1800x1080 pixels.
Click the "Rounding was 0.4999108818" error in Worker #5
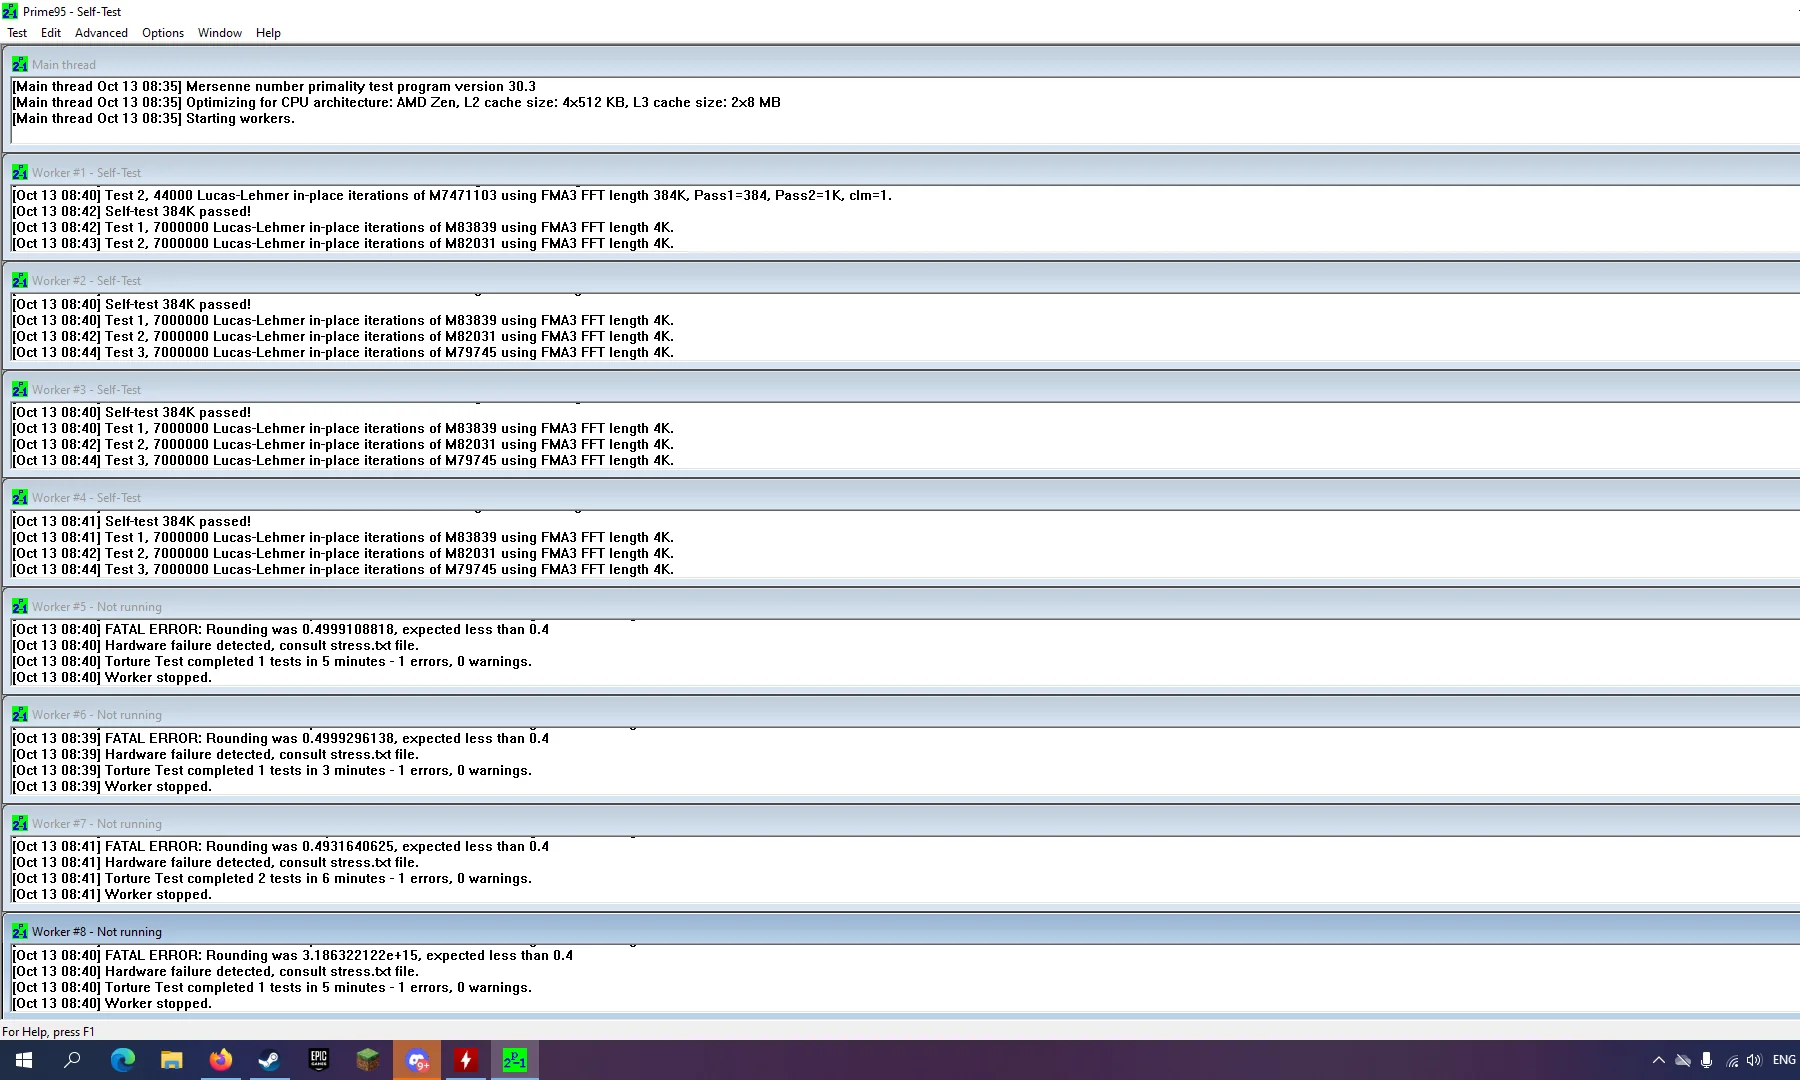pos(281,629)
